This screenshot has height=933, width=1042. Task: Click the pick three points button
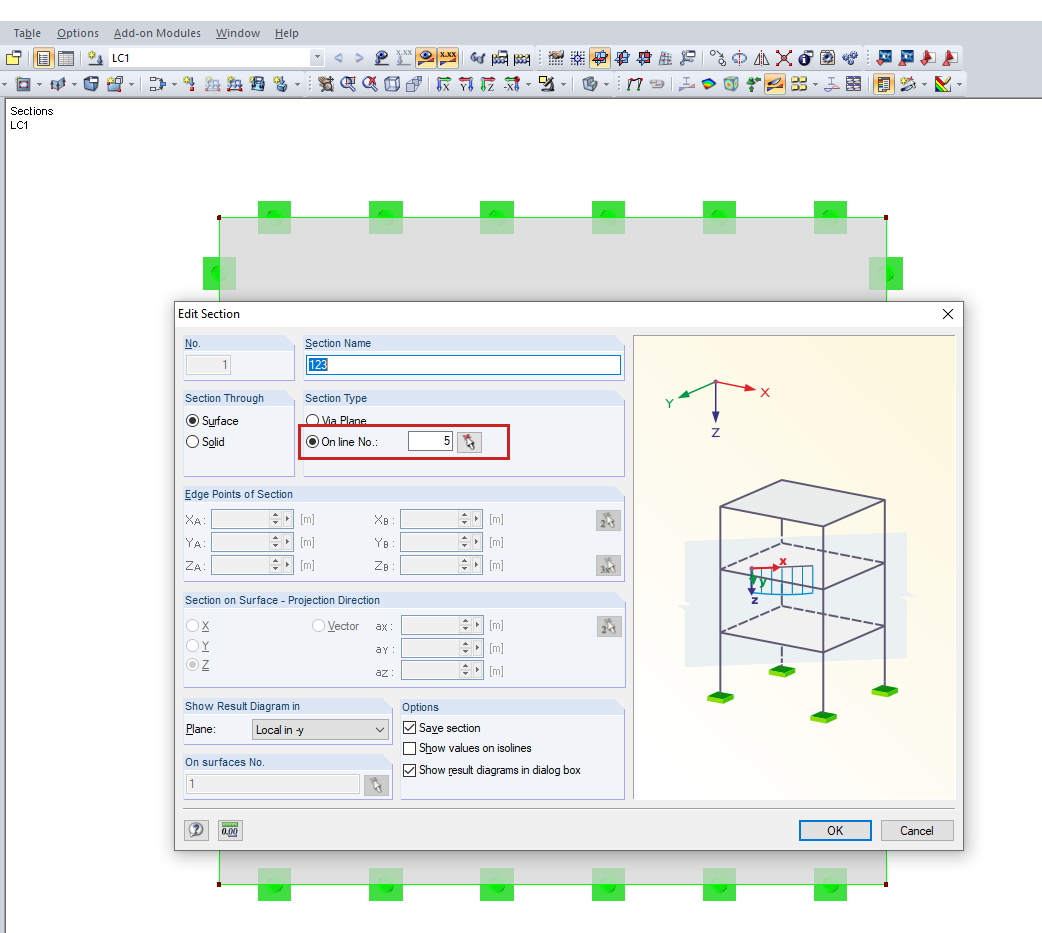pyautogui.click(x=608, y=566)
